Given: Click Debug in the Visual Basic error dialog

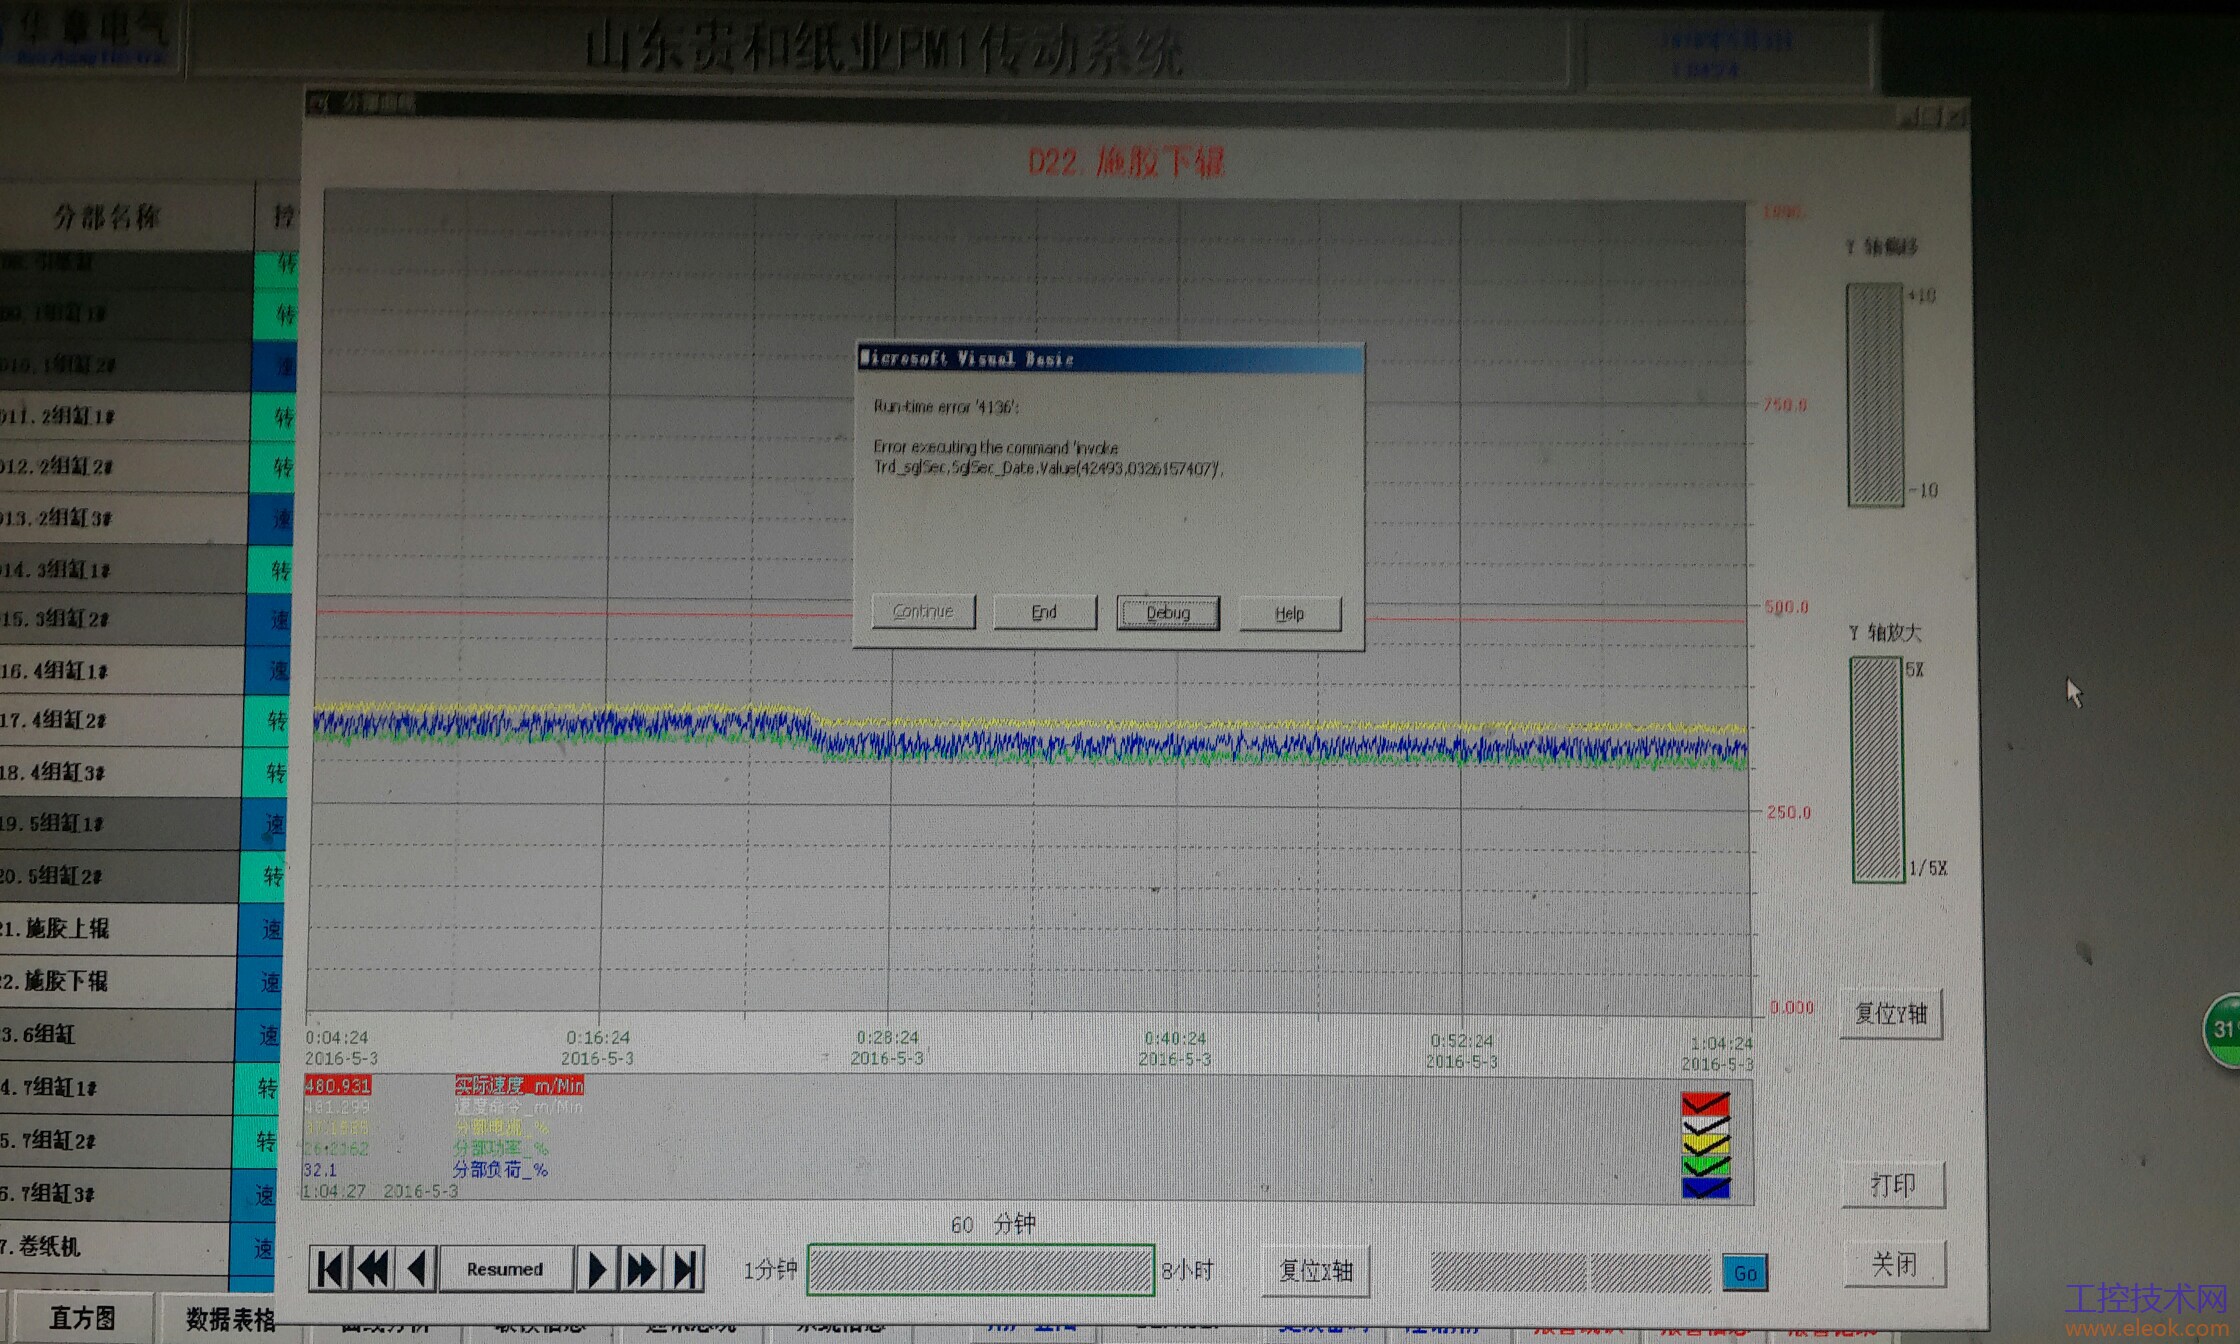Looking at the screenshot, I should (1168, 613).
